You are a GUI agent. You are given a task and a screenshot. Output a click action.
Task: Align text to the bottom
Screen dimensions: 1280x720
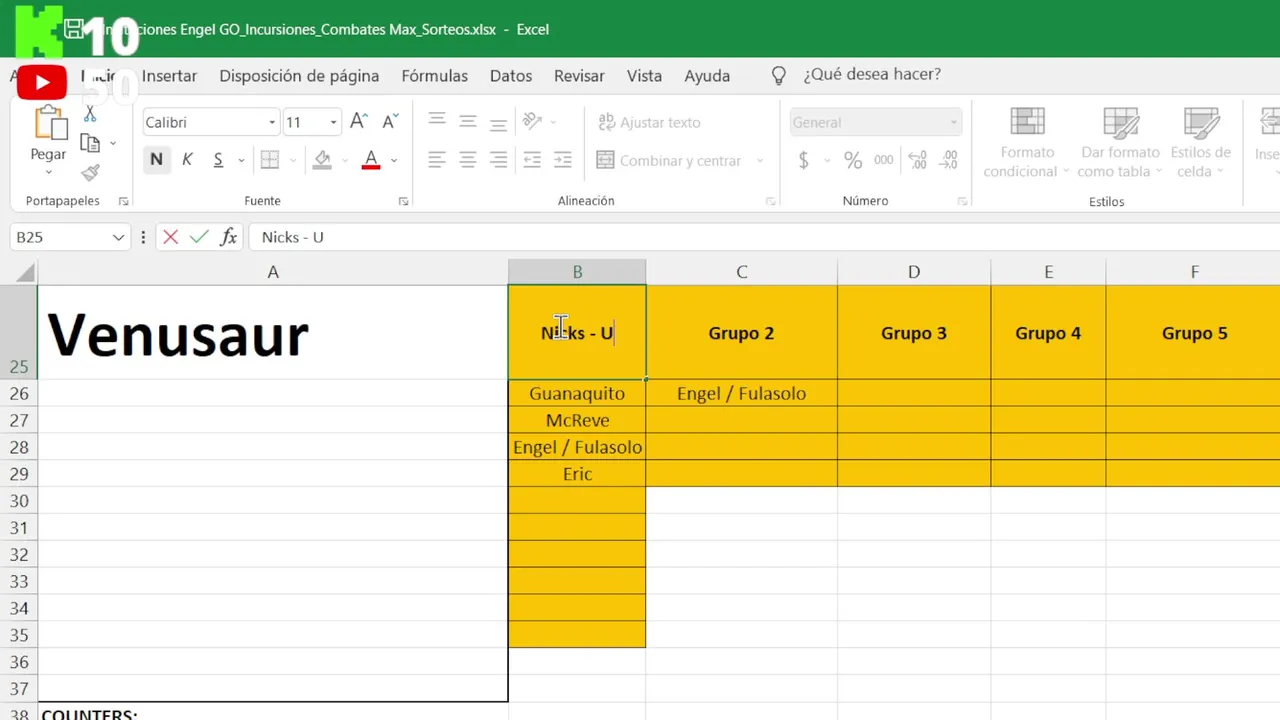point(498,124)
